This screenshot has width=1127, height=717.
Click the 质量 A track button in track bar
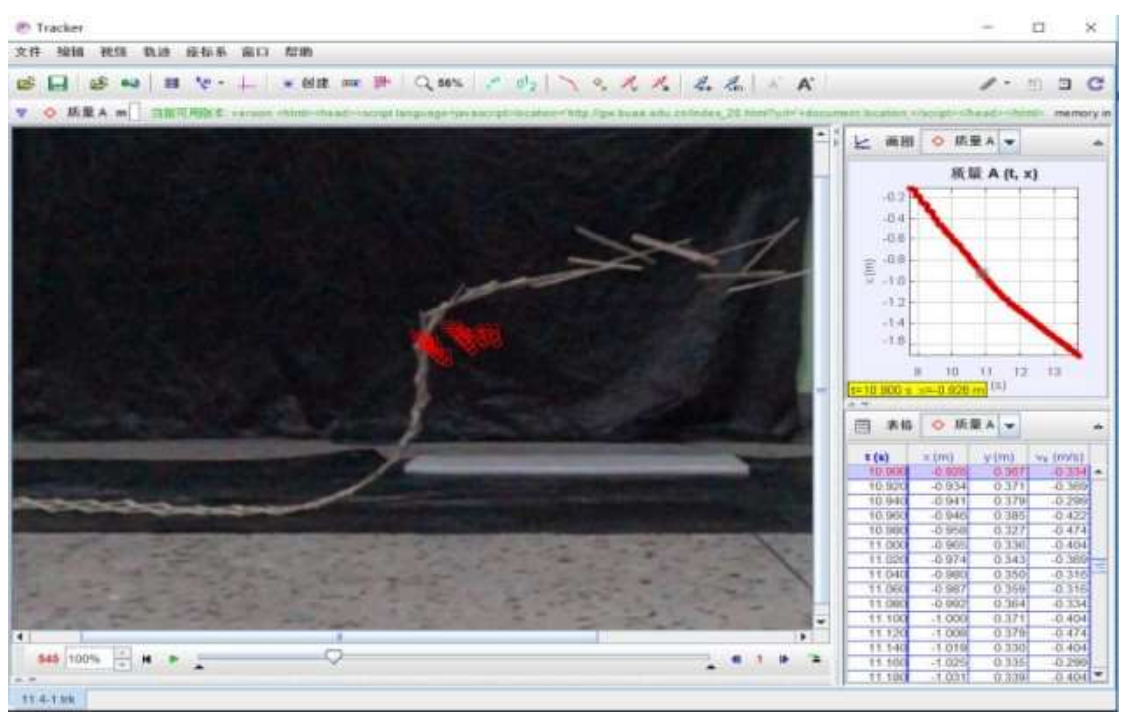point(76,113)
